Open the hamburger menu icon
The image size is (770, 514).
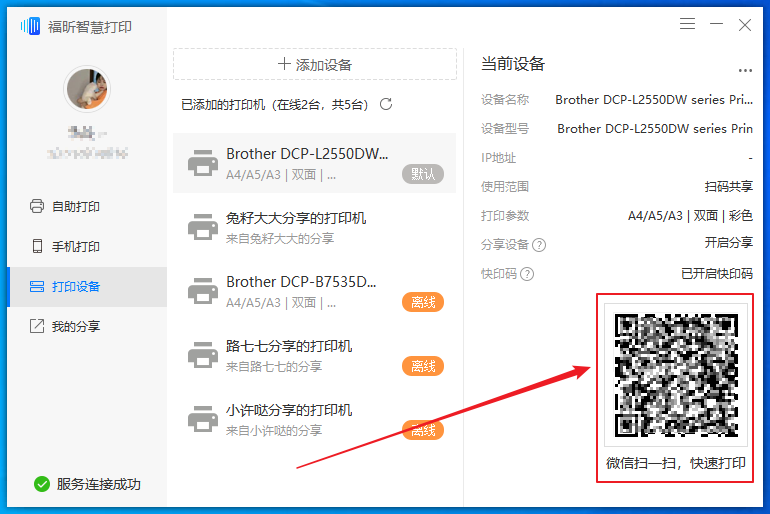(687, 24)
